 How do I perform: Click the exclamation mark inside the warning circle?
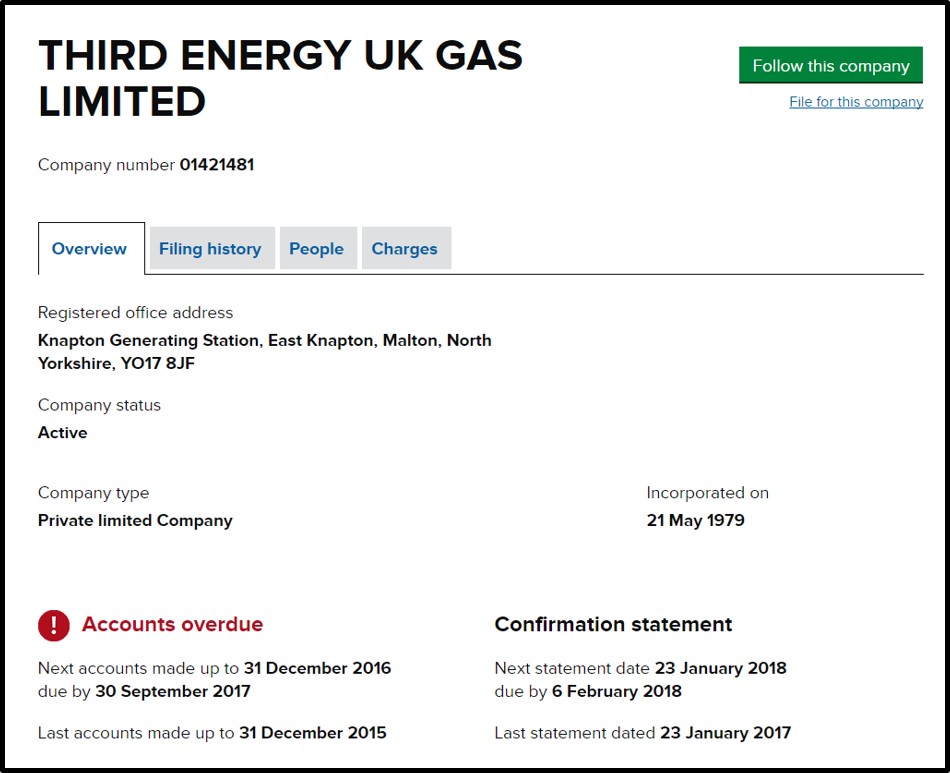(52, 625)
